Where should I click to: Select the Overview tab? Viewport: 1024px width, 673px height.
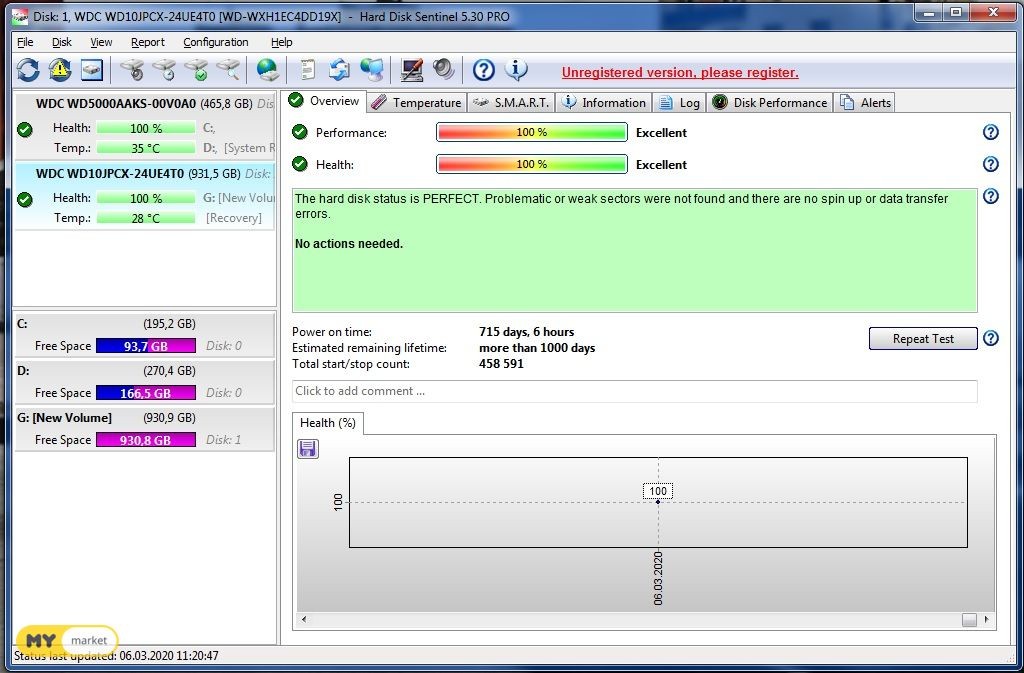[325, 101]
